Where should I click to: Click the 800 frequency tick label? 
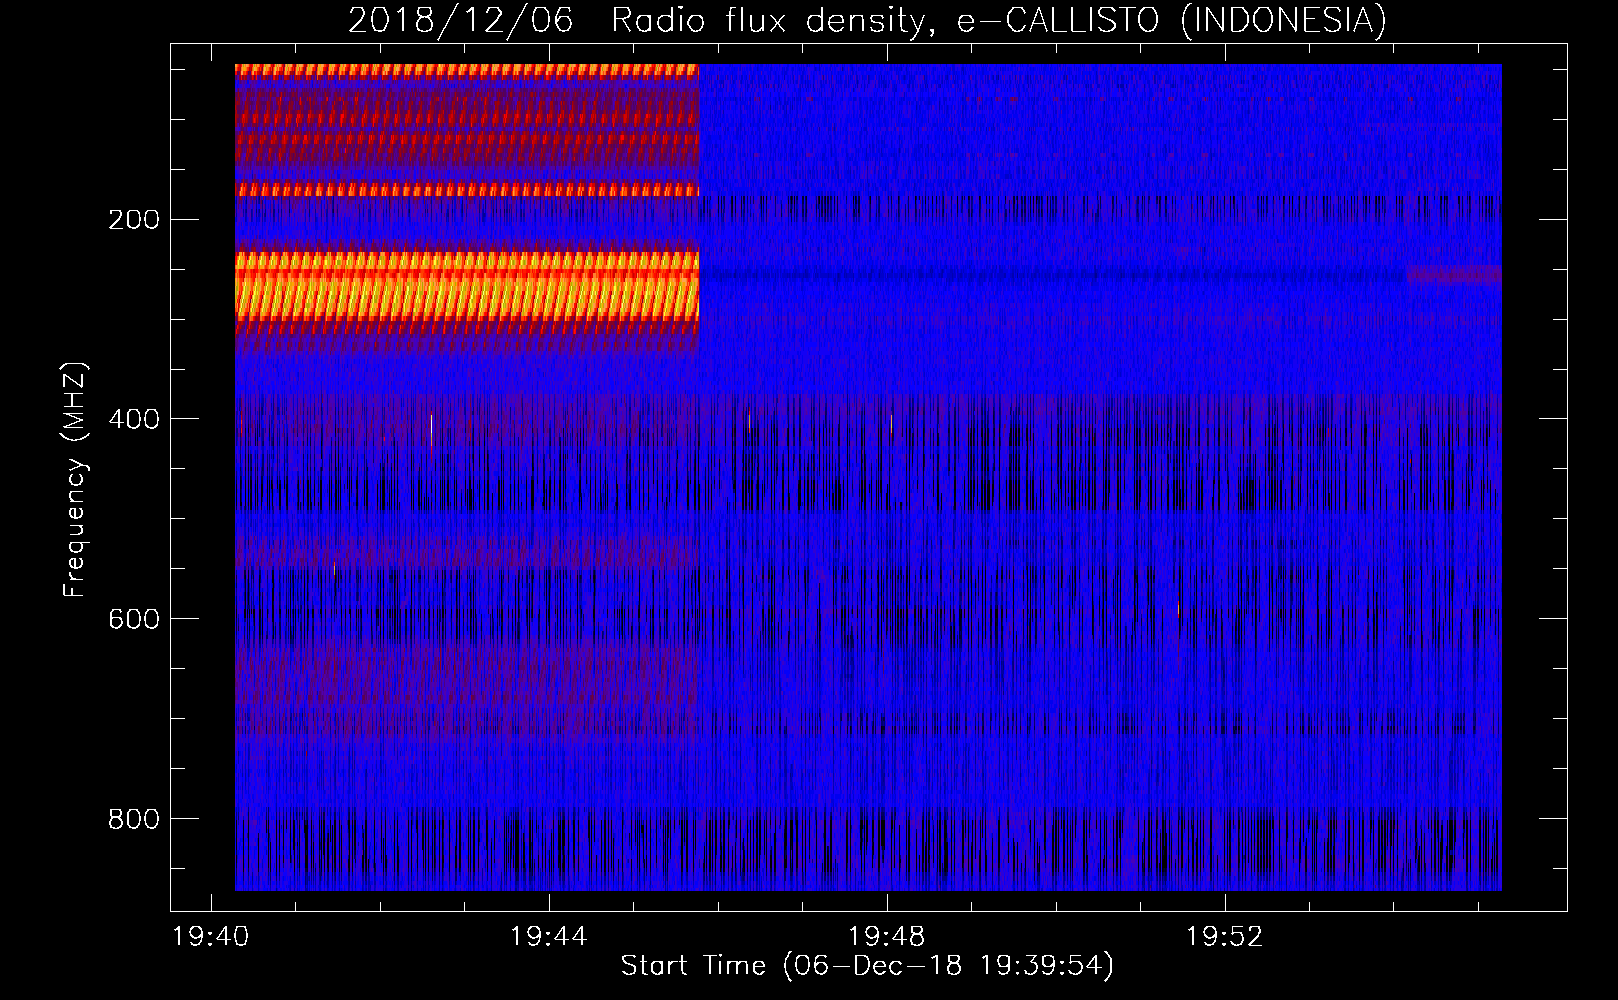[x=134, y=819]
